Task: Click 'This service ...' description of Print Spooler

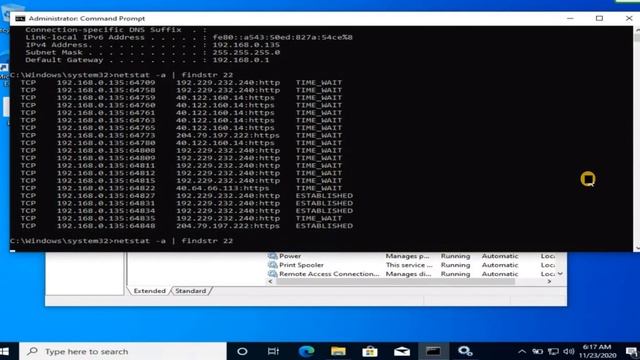Action: coord(409,265)
